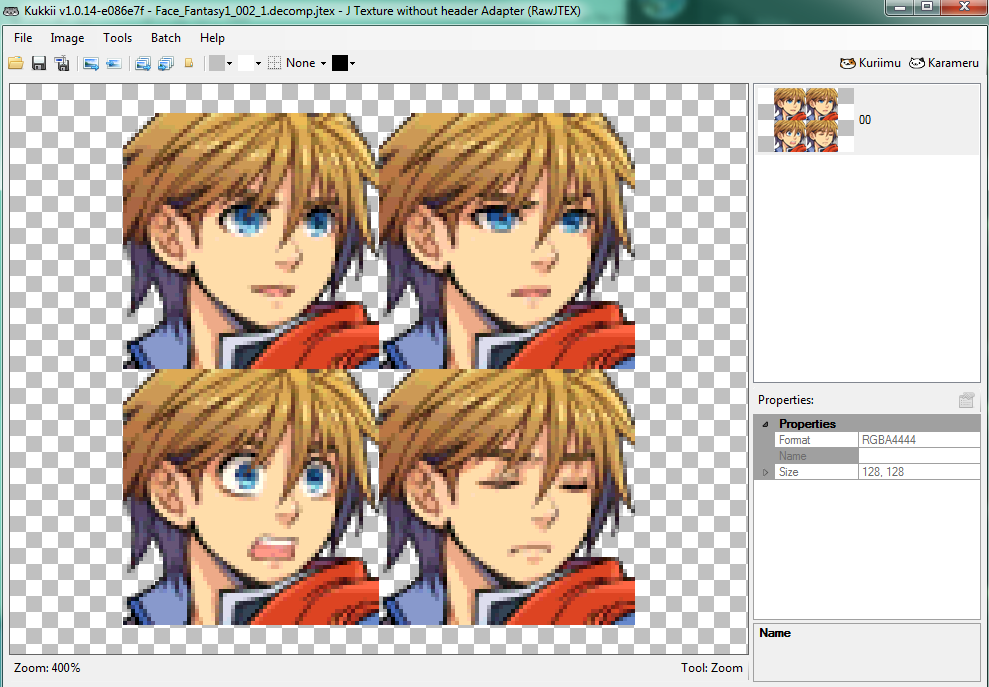The image size is (989, 687).
Task: Click the black border color swatch
Action: [340, 63]
